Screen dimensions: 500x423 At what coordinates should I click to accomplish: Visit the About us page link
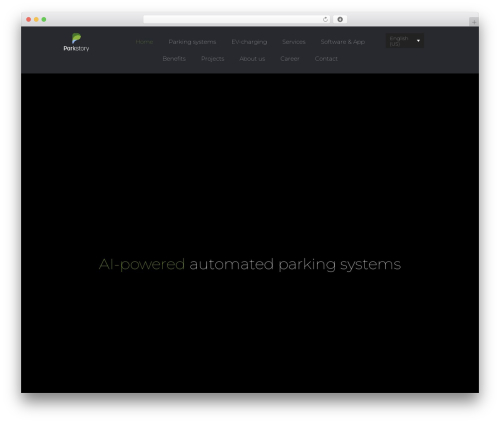252,59
